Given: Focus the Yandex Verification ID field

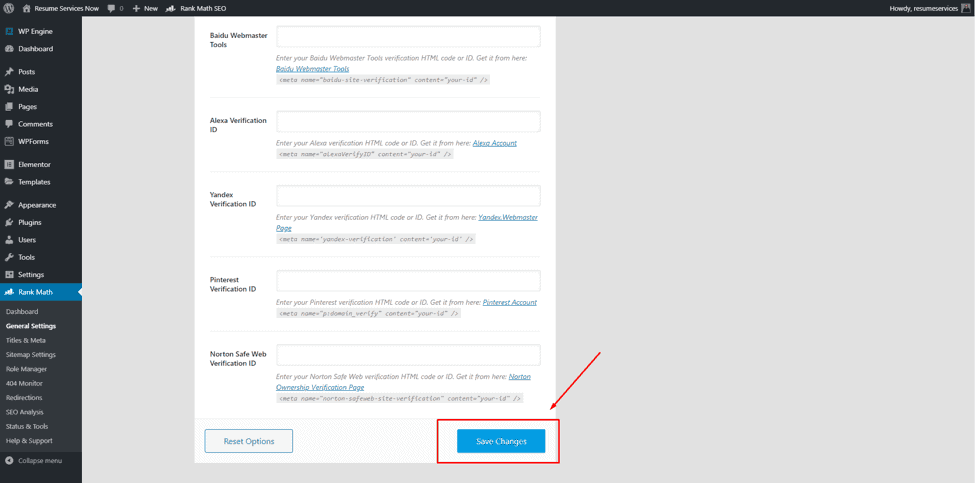Looking at the screenshot, I should pyautogui.click(x=409, y=195).
